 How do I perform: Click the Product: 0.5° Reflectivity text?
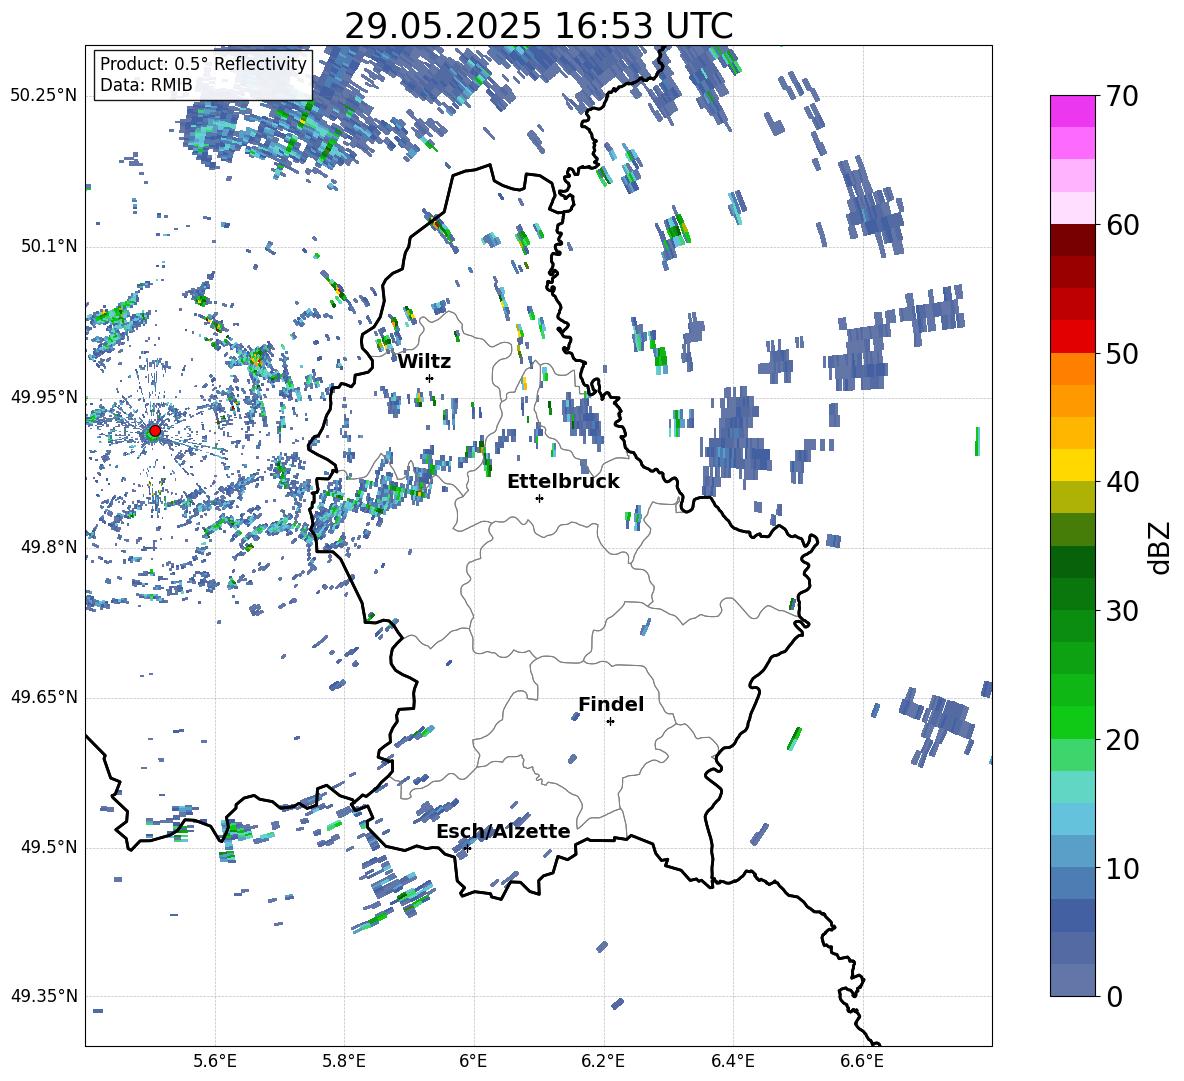203,63
